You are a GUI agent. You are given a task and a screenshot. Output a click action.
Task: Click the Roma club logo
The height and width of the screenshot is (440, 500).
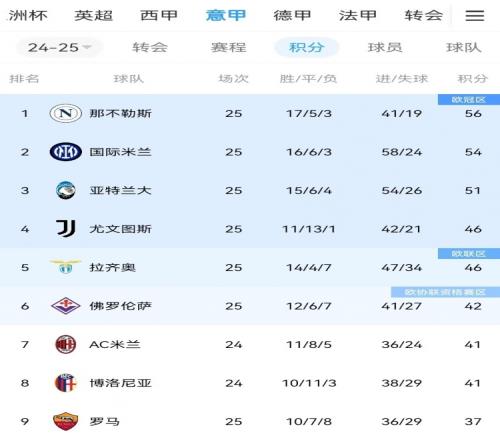(x=66, y=421)
